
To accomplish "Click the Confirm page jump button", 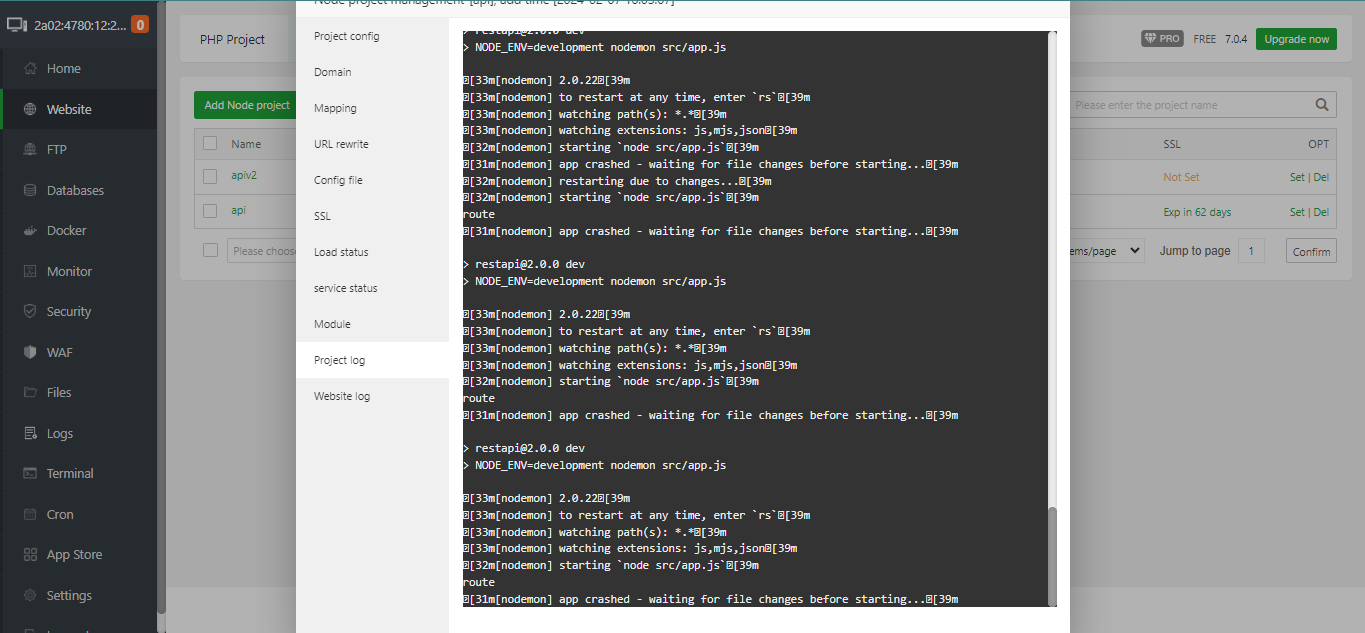I will click(1311, 251).
